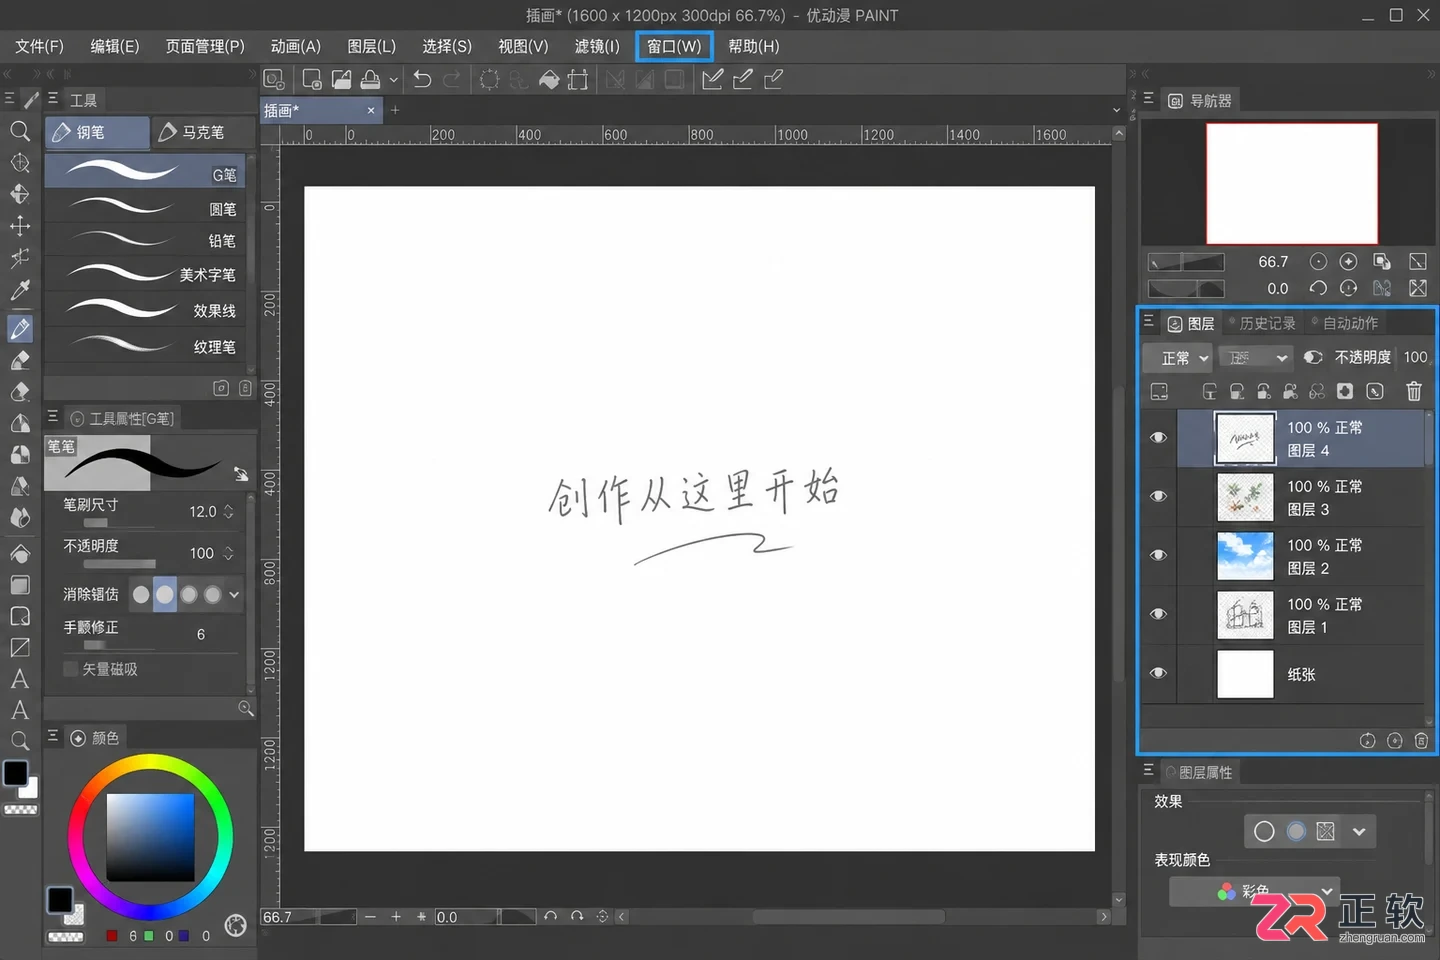Choose the eraser tool
The width and height of the screenshot is (1440, 960).
(x=19, y=391)
